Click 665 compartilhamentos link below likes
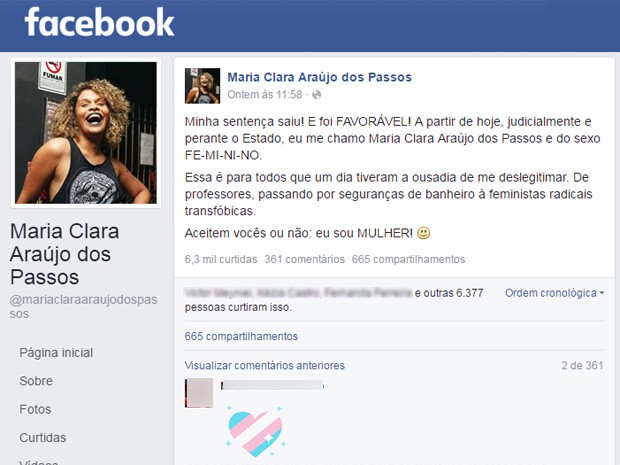Viewport: 620px width, 465px height. 241,336
